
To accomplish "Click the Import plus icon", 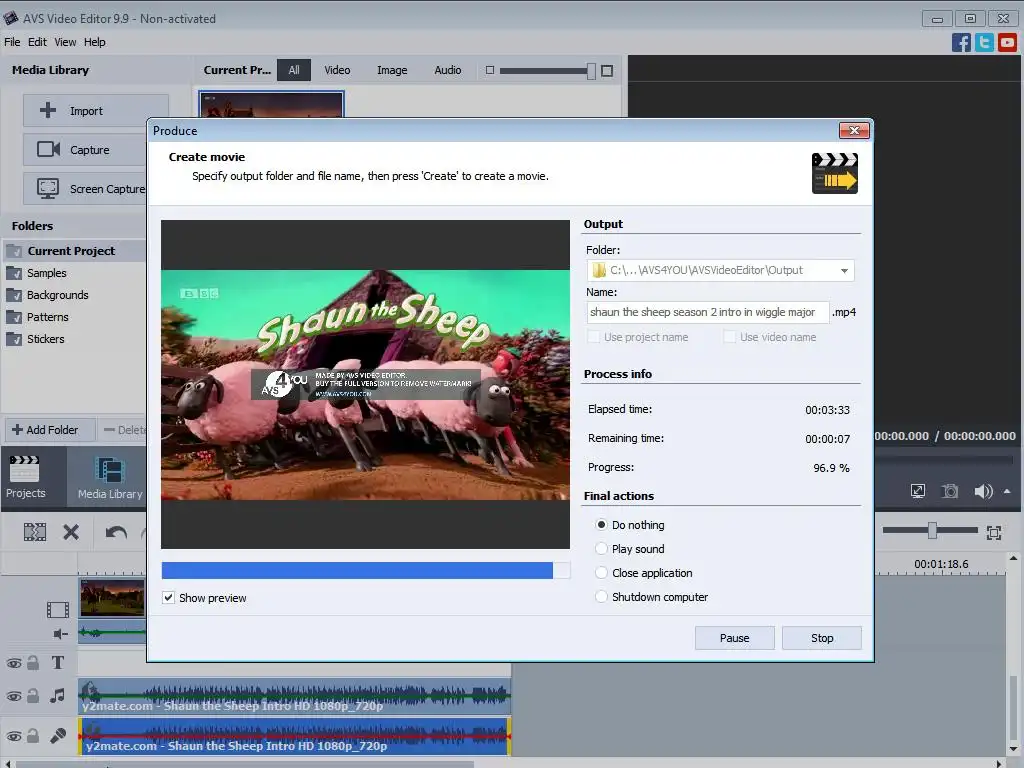I will 48,110.
